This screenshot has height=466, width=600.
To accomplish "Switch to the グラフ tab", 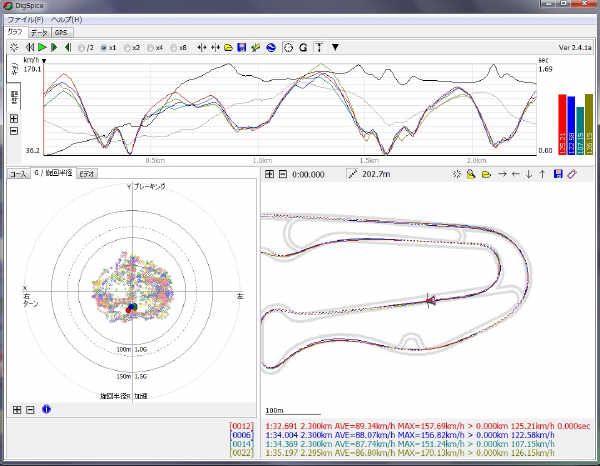I will [15, 32].
